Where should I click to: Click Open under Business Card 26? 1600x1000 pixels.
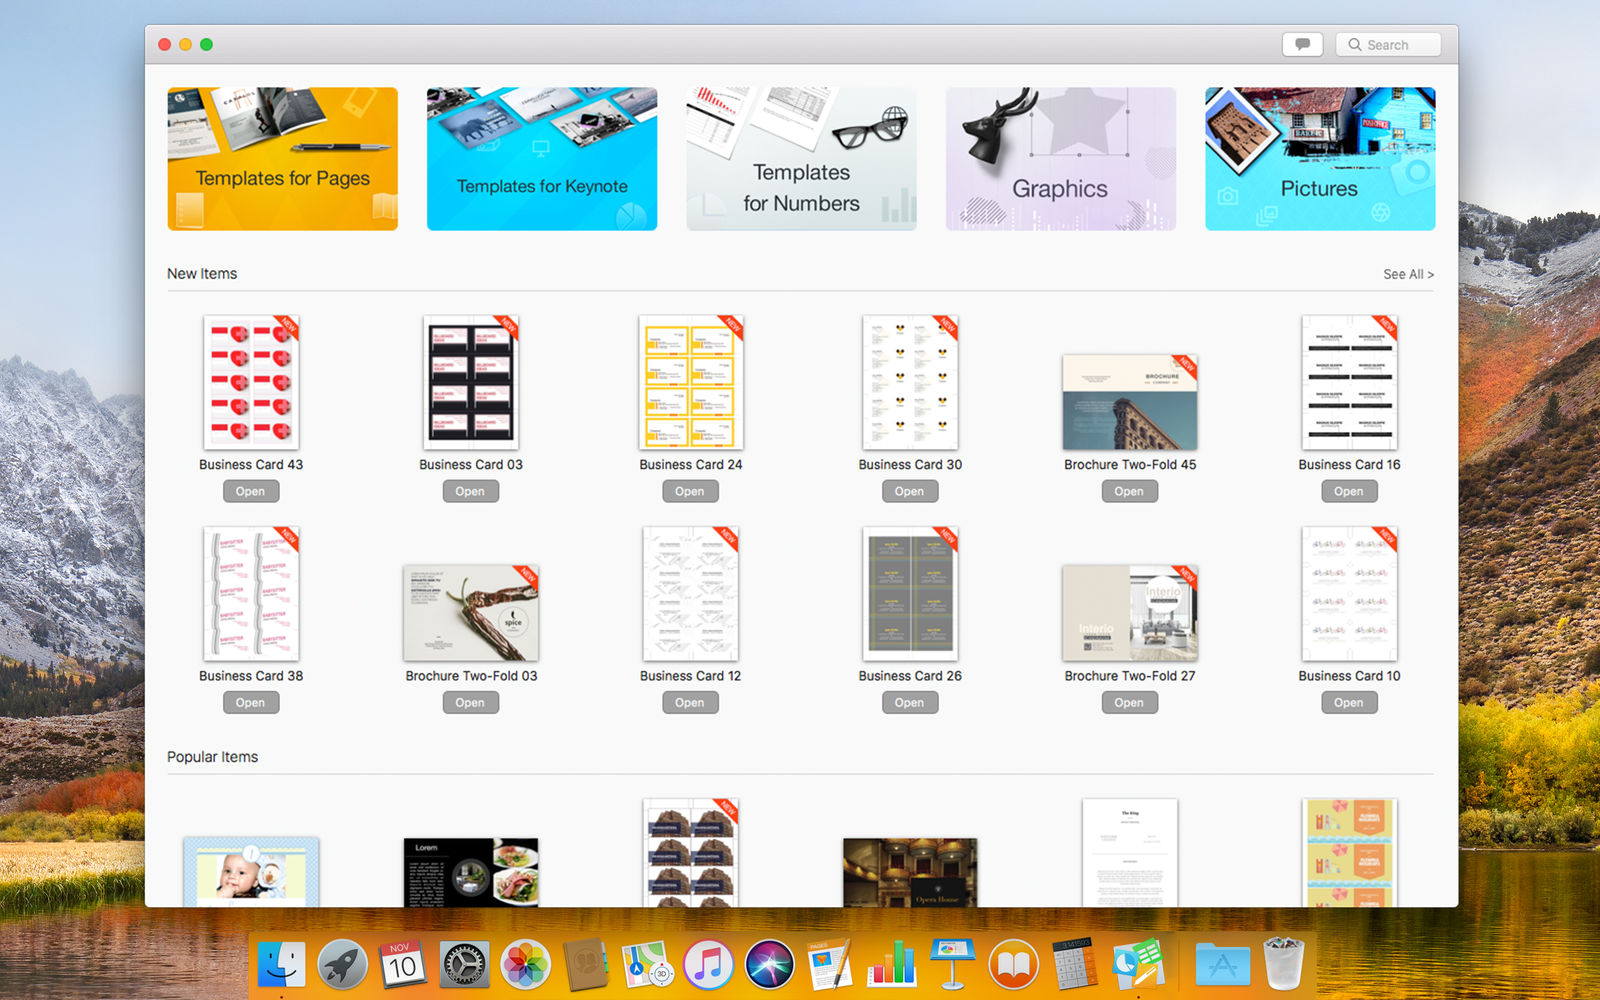point(909,702)
